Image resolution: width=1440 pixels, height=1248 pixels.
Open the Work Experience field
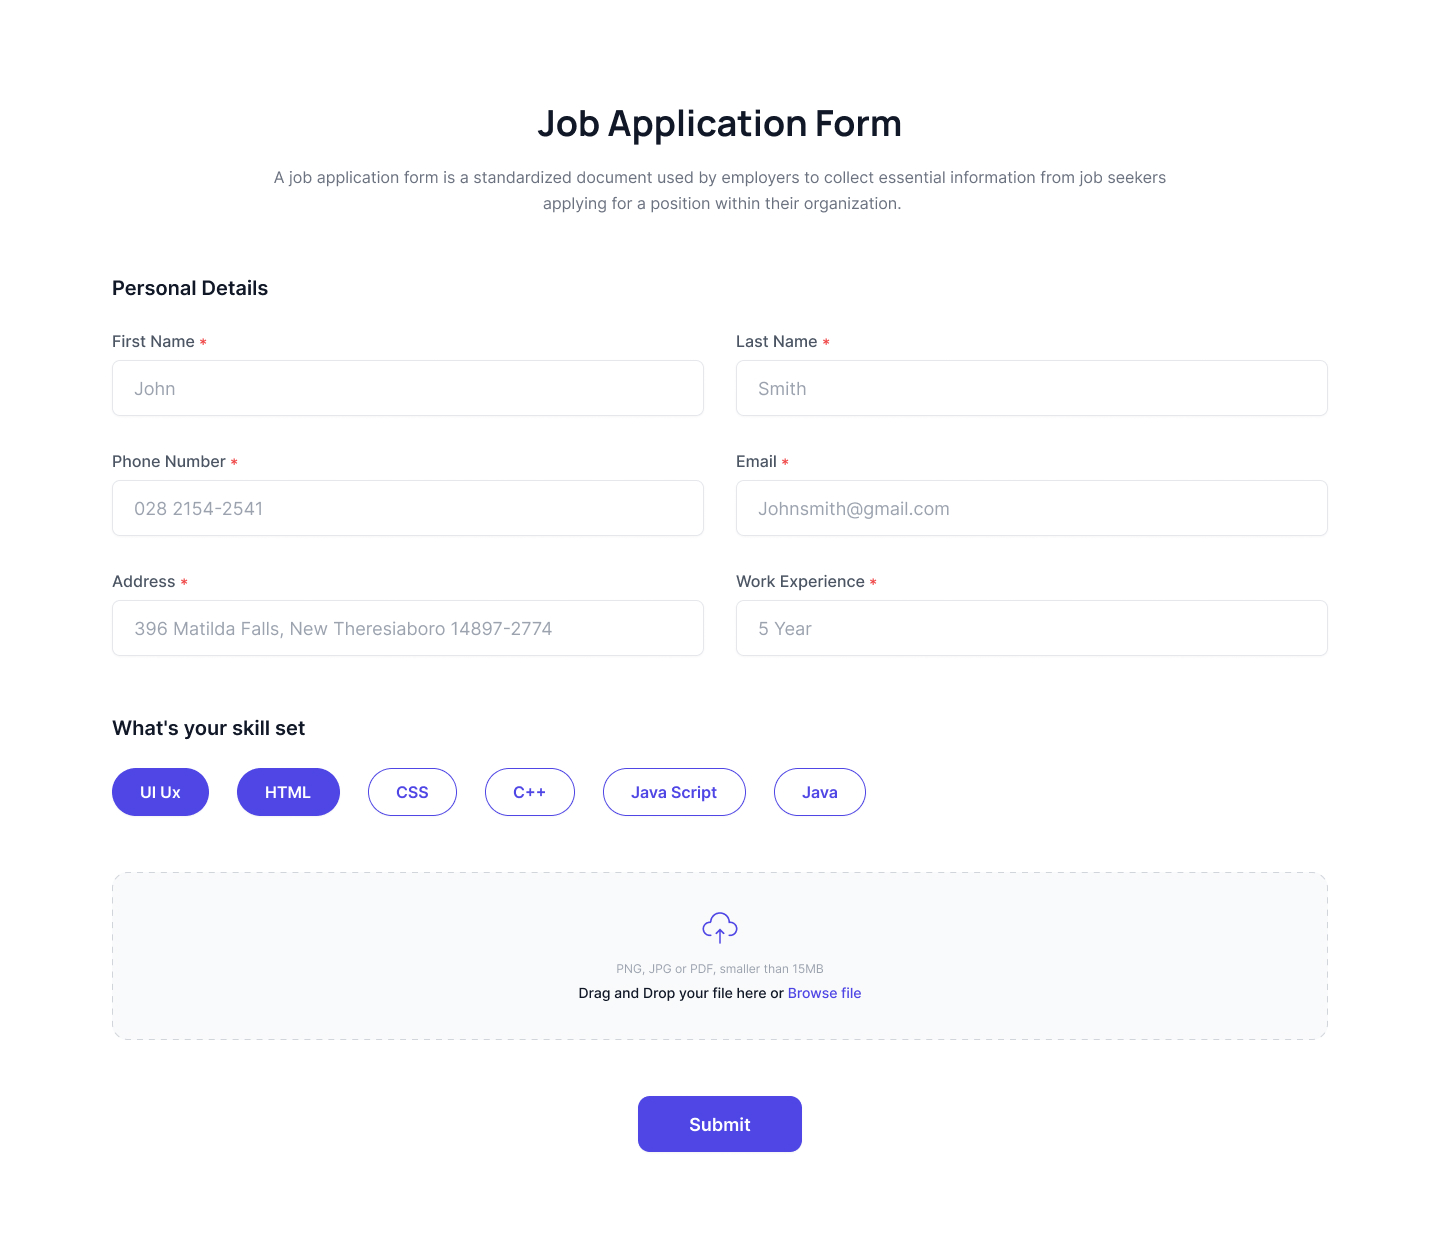pyautogui.click(x=1031, y=628)
